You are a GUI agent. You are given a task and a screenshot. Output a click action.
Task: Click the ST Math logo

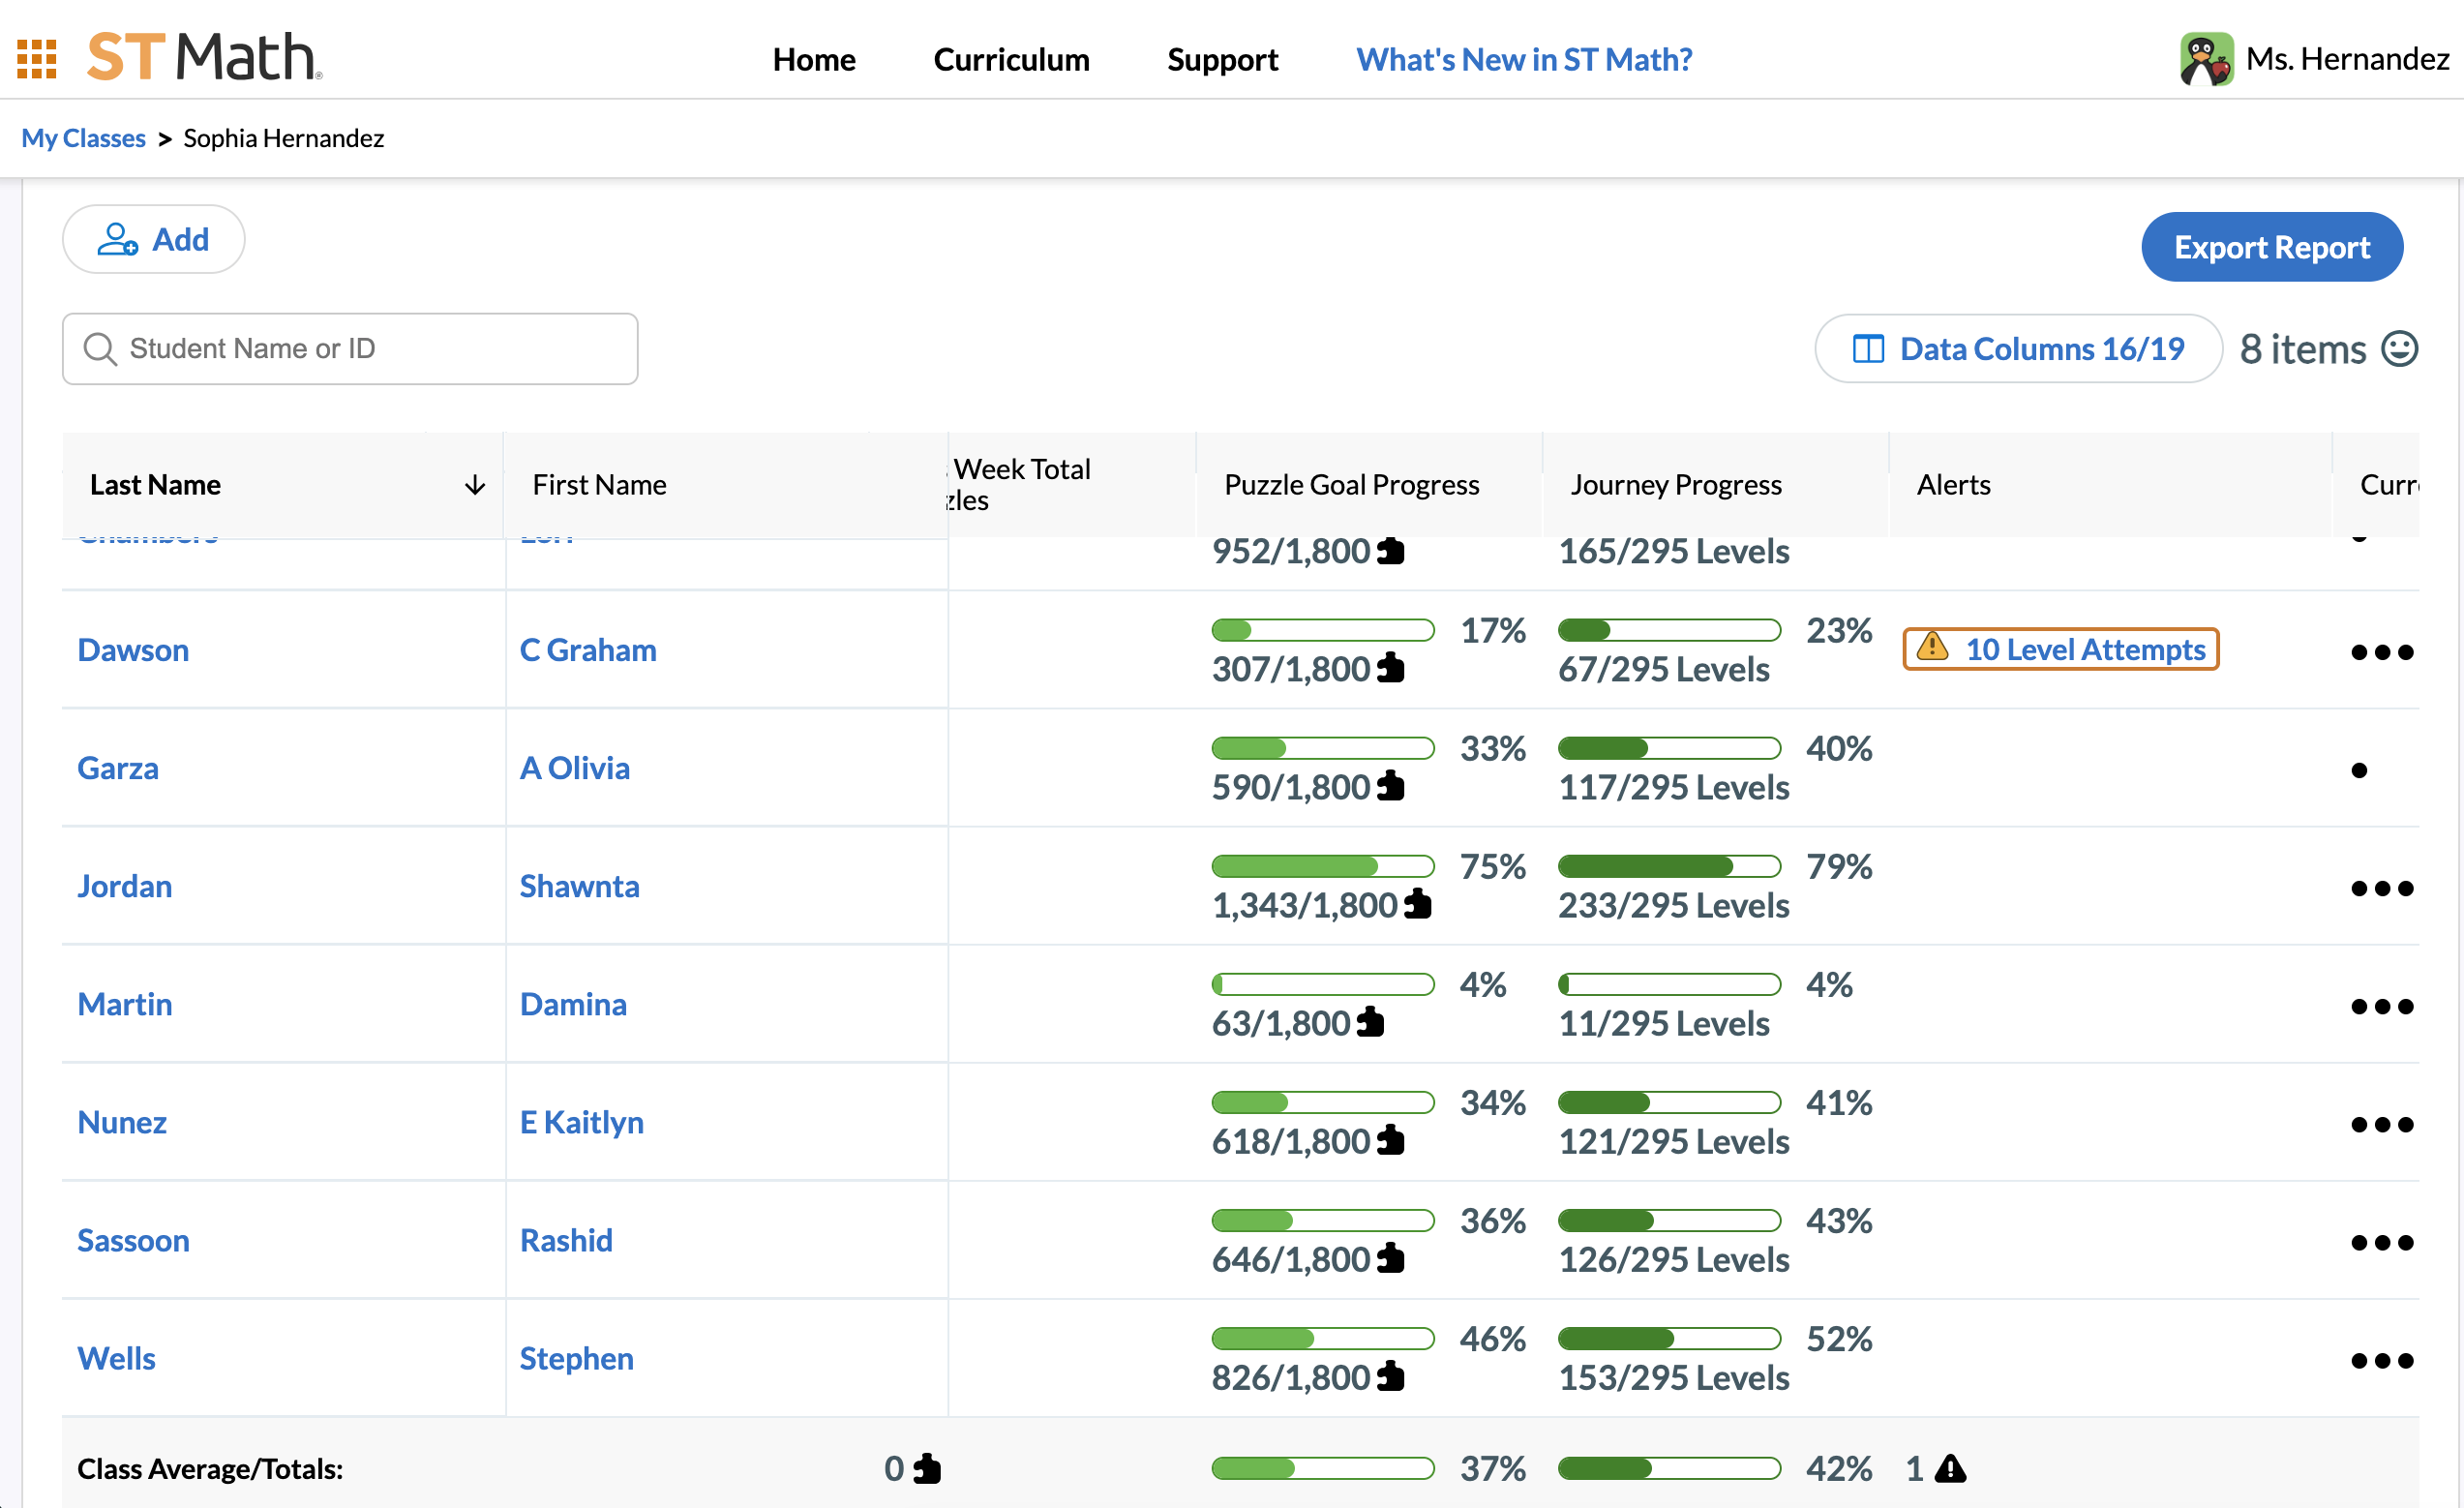point(204,57)
